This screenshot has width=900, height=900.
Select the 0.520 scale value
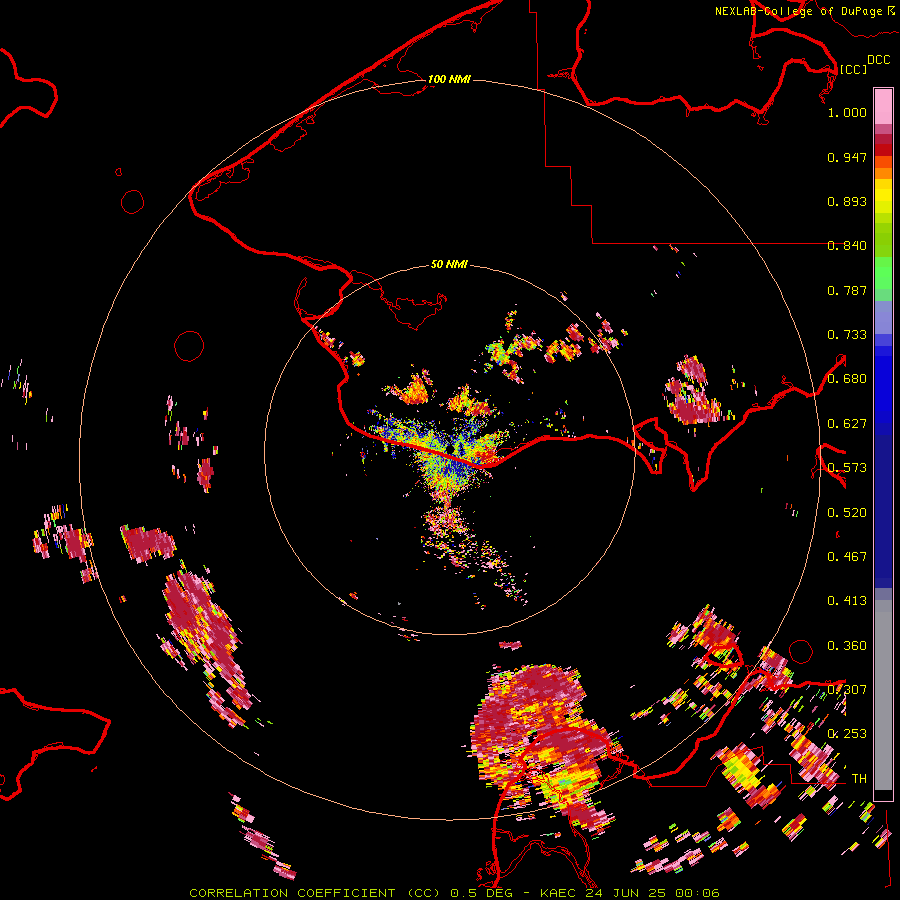(x=847, y=513)
